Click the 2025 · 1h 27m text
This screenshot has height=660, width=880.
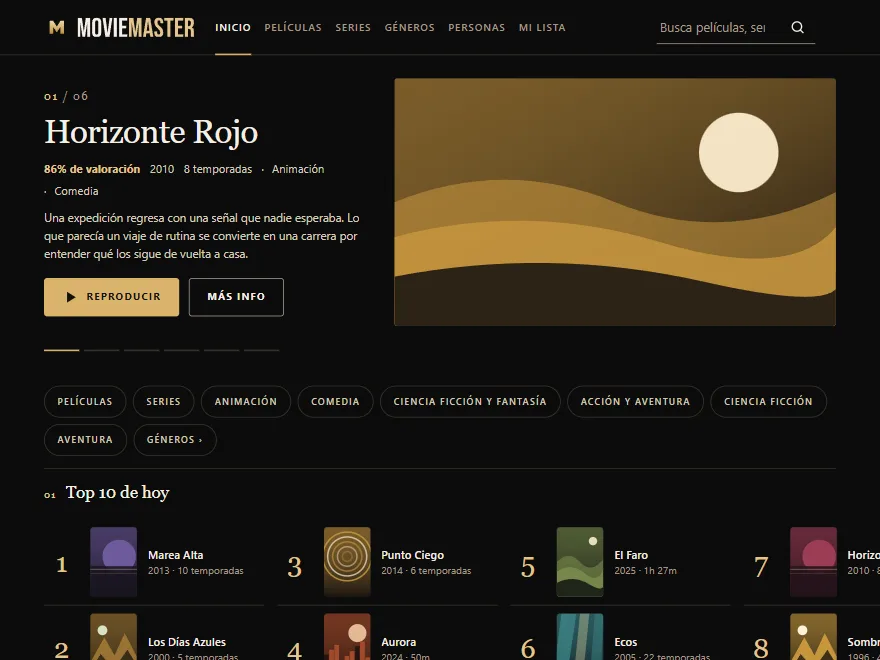tap(645, 571)
